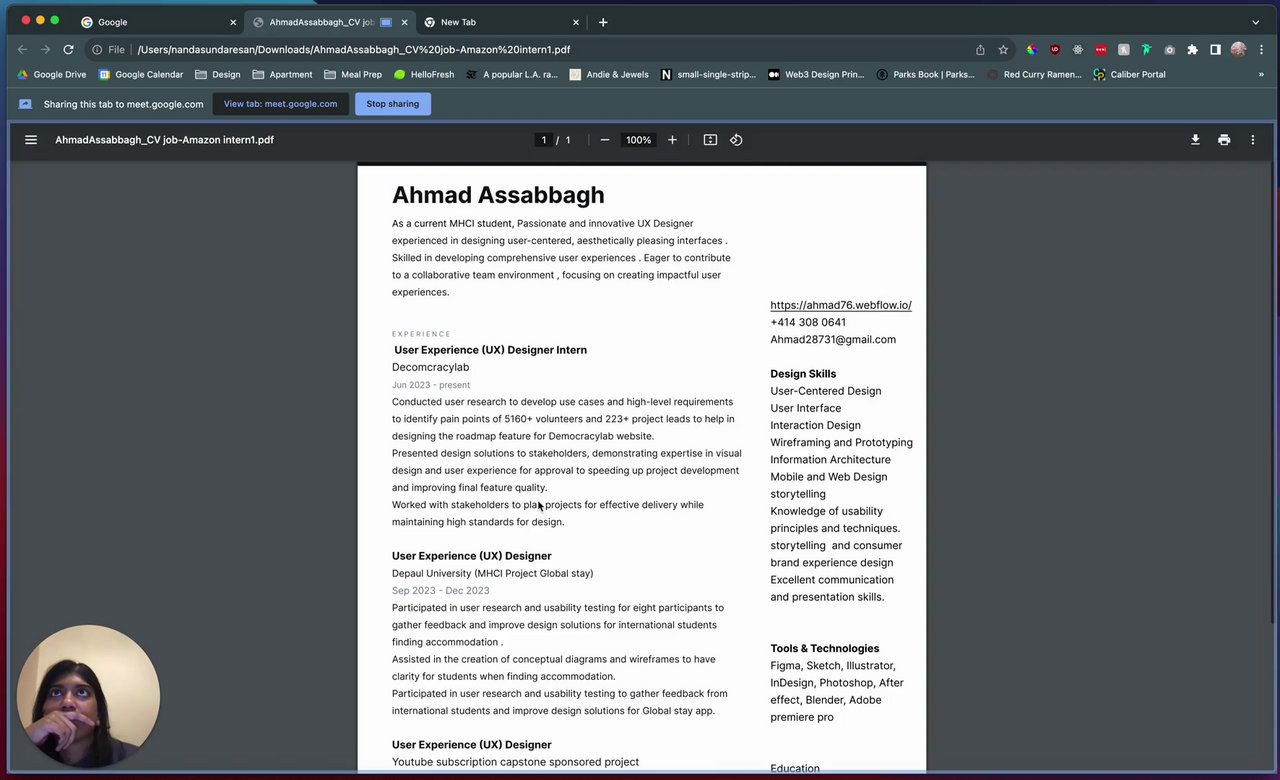The height and width of the screenshot is (780, 1280).
Task: Open the Google Drive bookmark
Action: [52, 74]
